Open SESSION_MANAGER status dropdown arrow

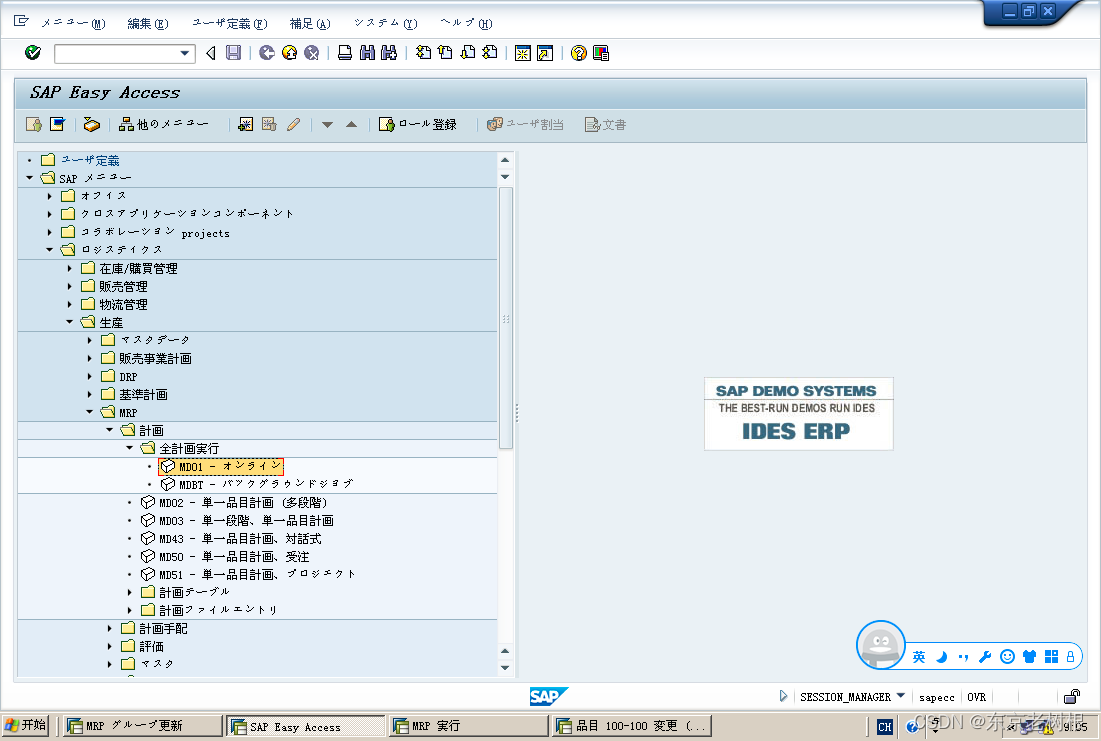click(x=901, y=696)
